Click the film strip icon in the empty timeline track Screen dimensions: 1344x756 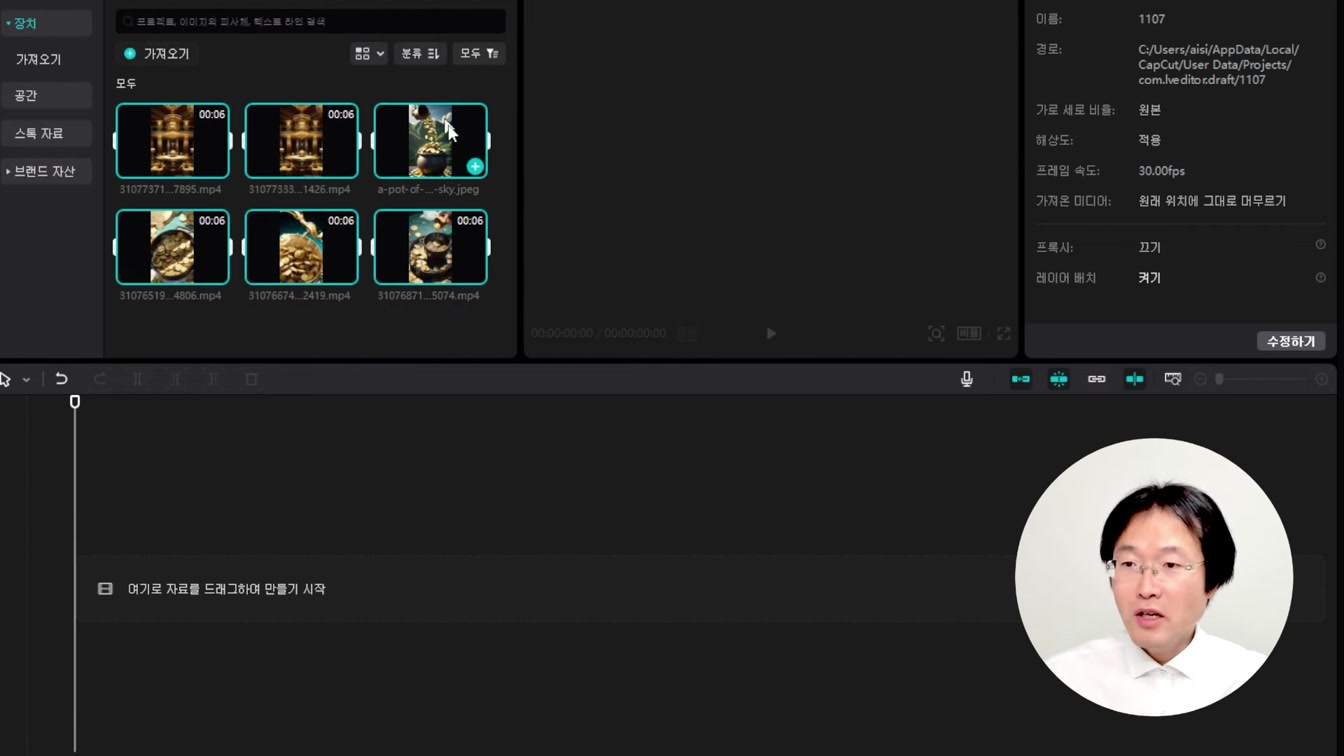(x=105, y=589)
